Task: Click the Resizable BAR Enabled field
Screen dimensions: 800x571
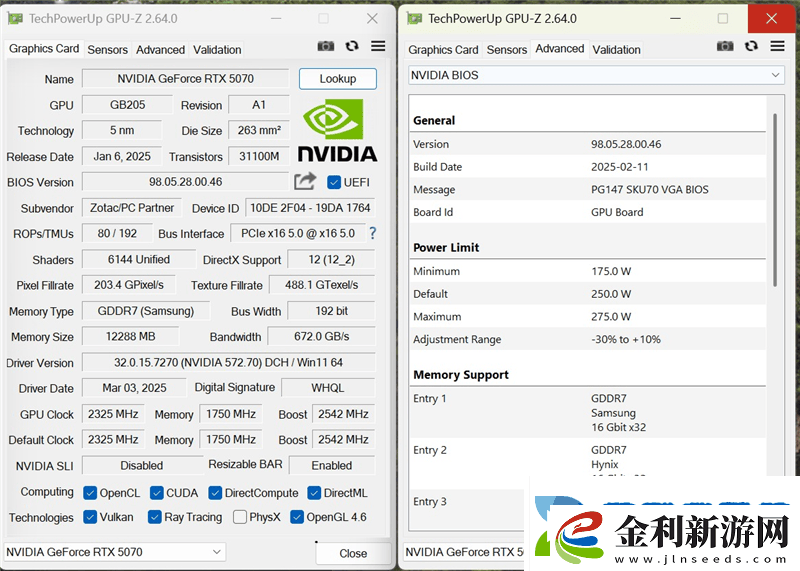Action: point(332,465)
